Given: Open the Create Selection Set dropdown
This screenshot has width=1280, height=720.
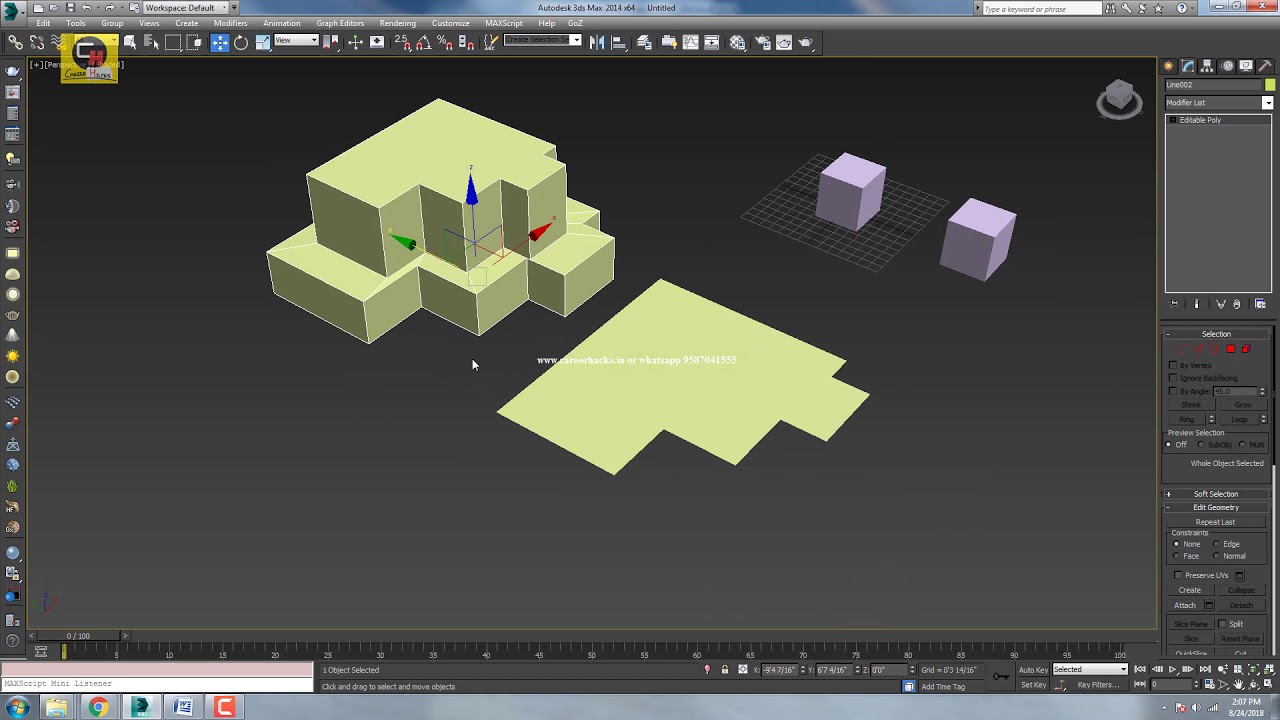Looking at the screenshot, I should click(x=542, y=41).
